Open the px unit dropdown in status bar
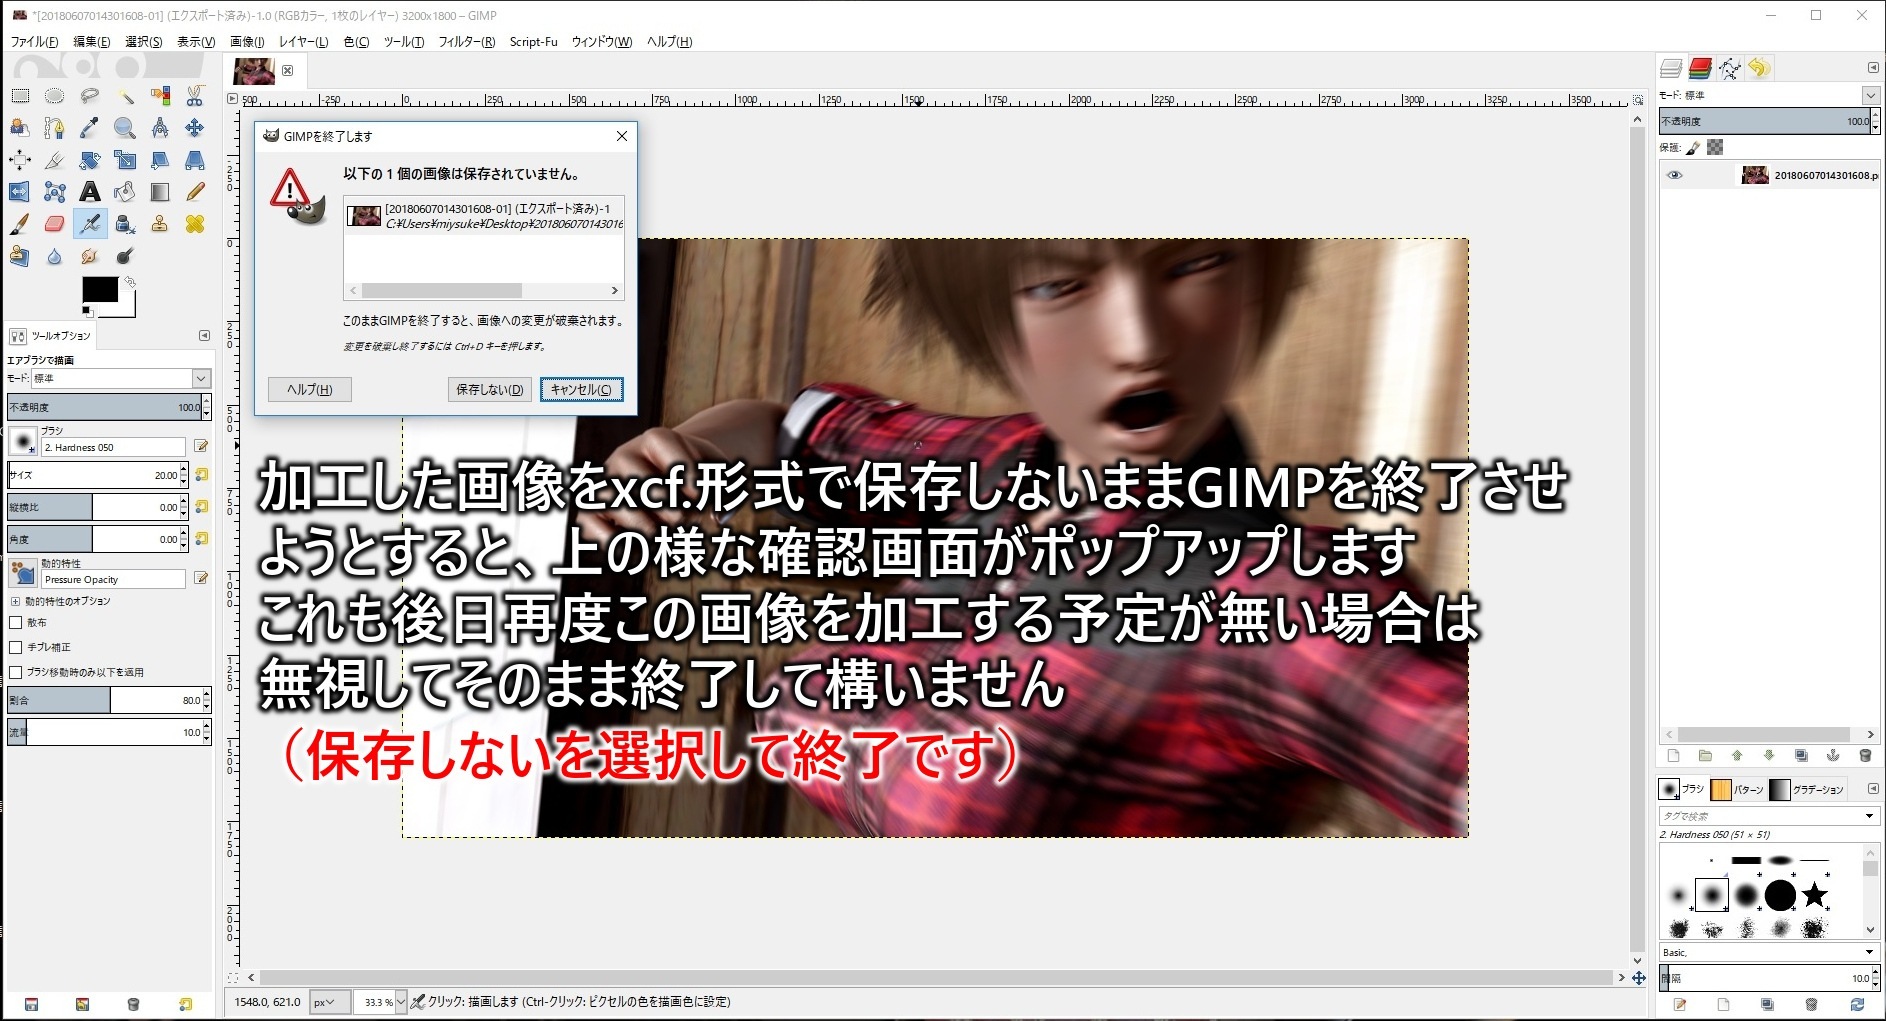This screenshot has height=1021, width=1886. click(329, 1001)
